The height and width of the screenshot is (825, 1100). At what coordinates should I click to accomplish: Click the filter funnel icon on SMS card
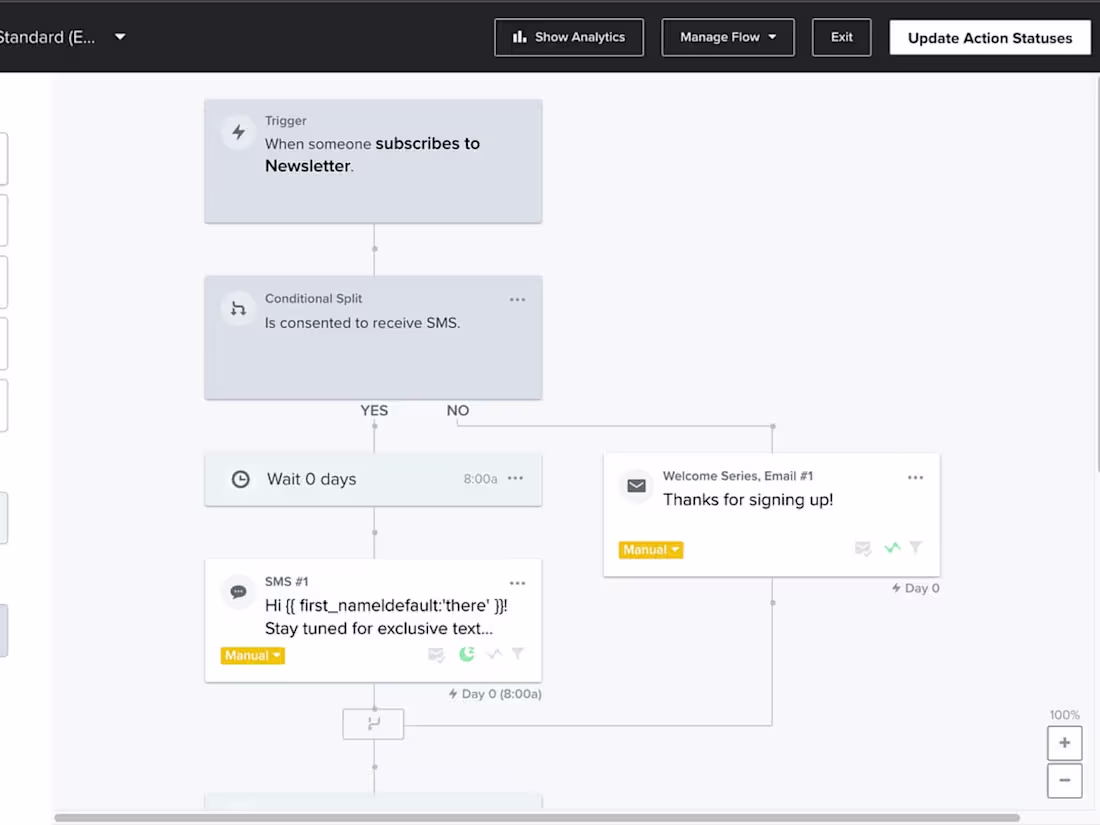tap(517, 655)
